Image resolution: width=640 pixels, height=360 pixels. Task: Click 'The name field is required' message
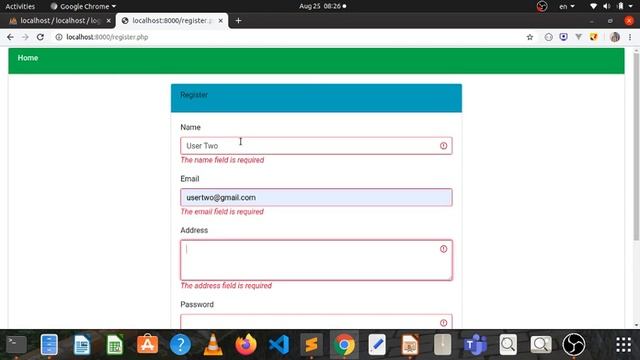tap(222, 160)
